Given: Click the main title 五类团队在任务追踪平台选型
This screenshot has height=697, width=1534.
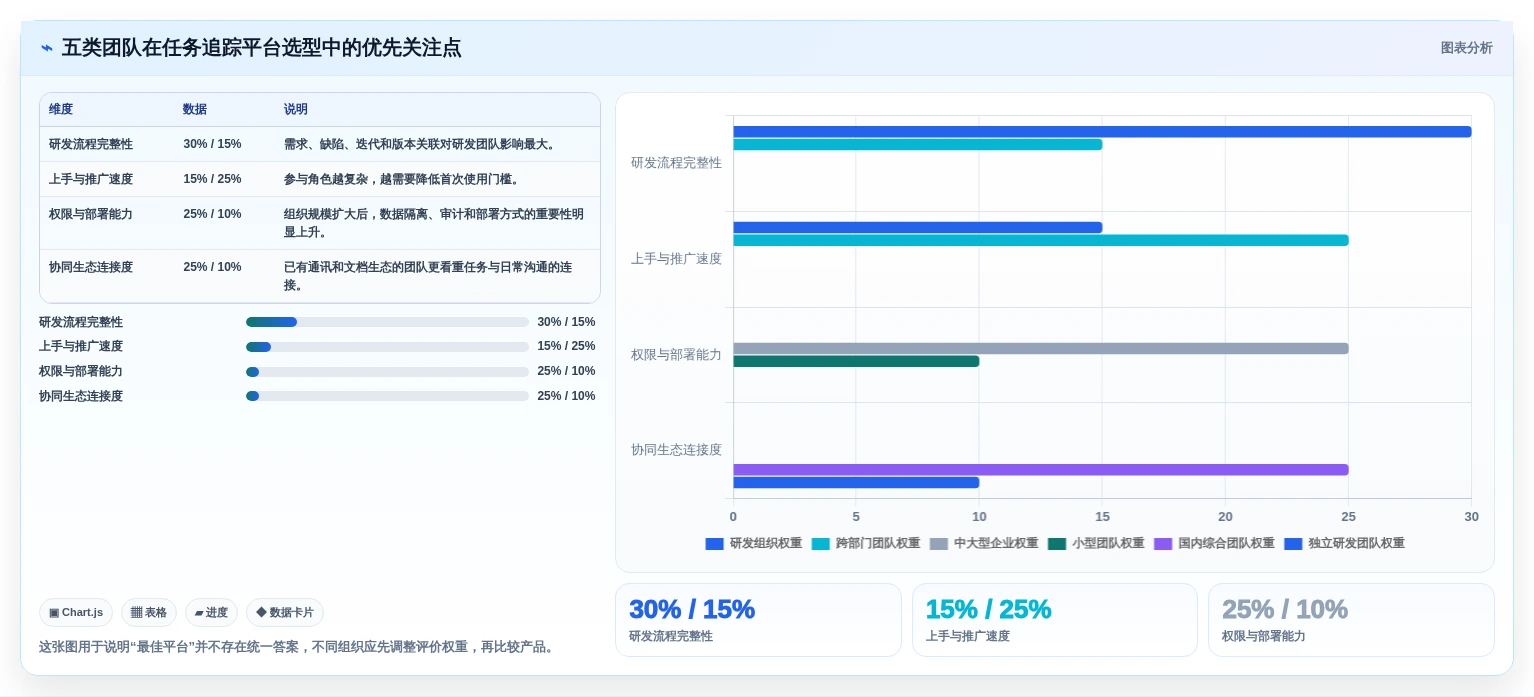Looking at the screenshot, I should [x=262, y=48].
